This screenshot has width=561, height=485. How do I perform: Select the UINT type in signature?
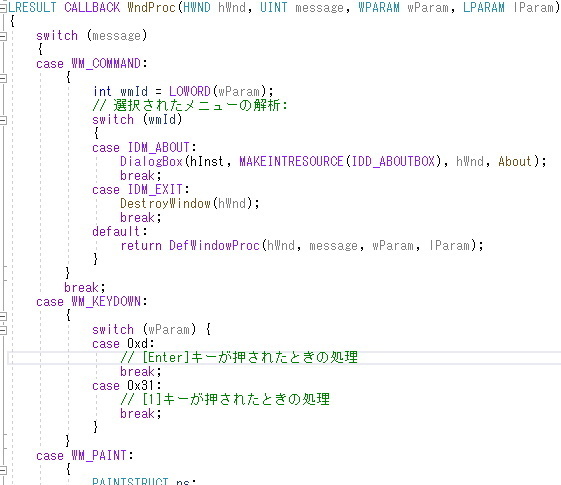tap(274, 8)
